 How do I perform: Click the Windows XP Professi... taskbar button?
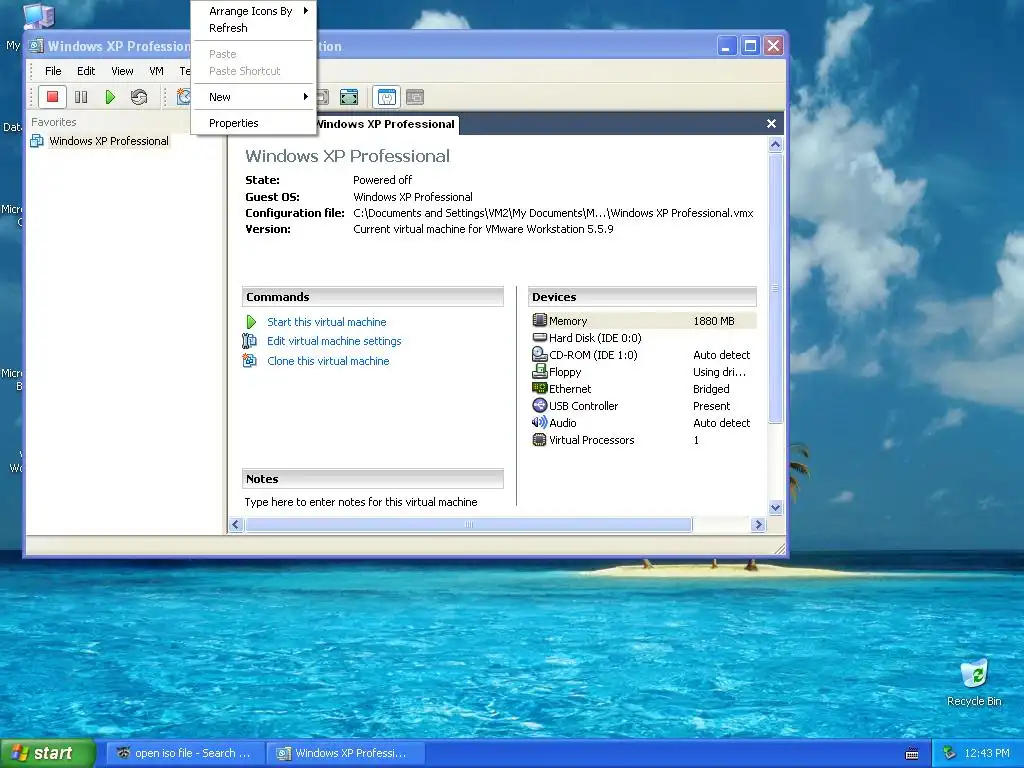click(x=345, y=753)
